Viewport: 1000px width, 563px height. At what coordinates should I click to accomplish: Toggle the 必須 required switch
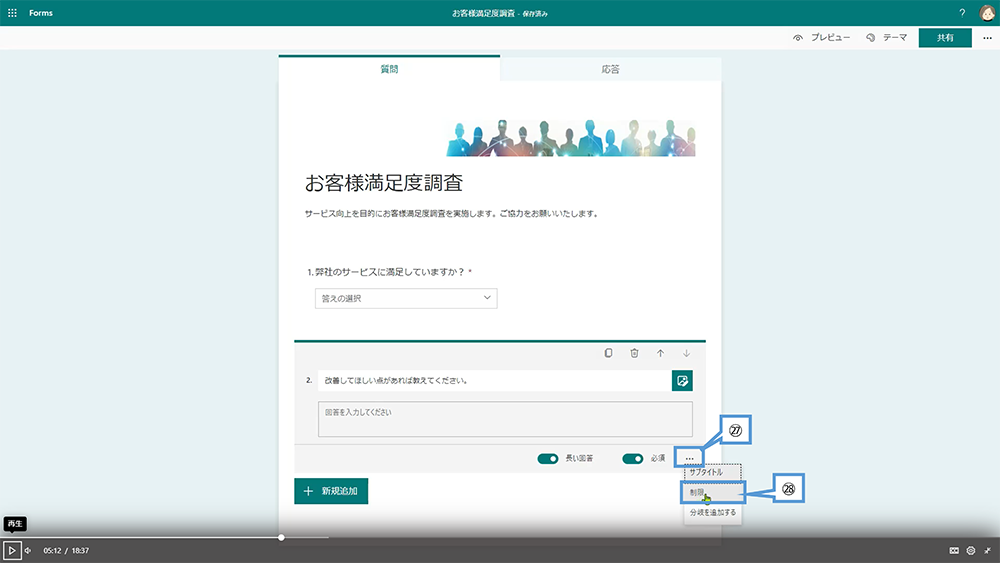[x=633, y=458]
